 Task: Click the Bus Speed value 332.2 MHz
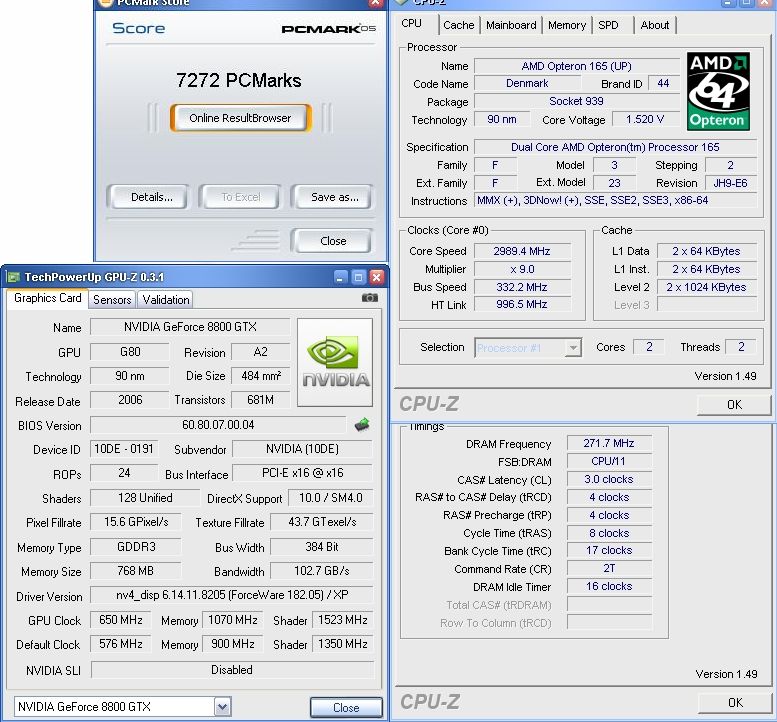pyautogui.click(x=522, y=287)
